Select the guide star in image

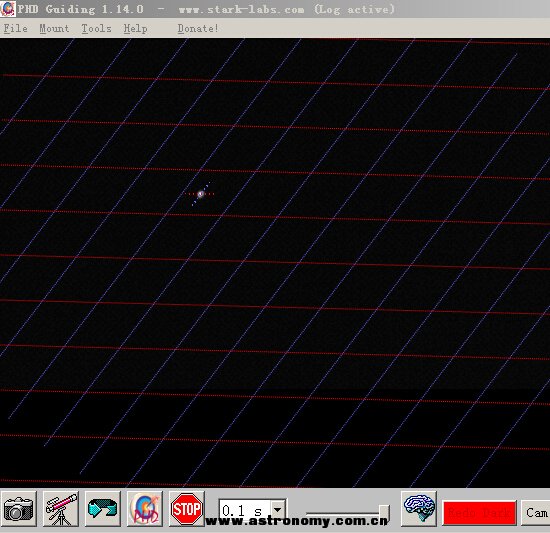pos(201,194)
